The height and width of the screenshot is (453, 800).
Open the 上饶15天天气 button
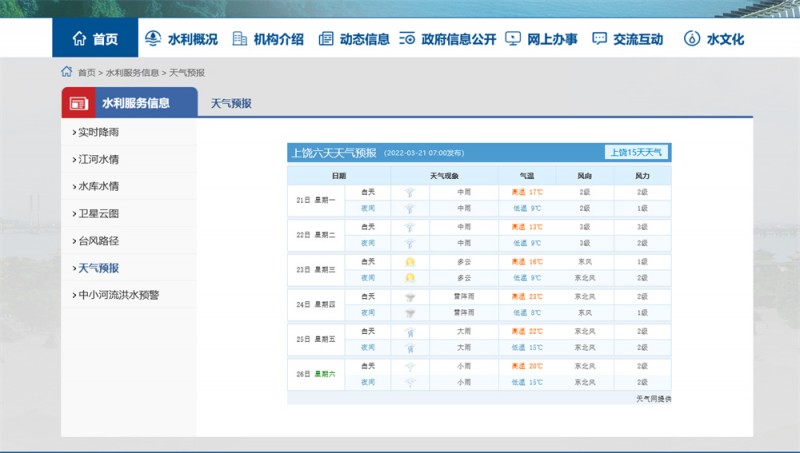636,152
